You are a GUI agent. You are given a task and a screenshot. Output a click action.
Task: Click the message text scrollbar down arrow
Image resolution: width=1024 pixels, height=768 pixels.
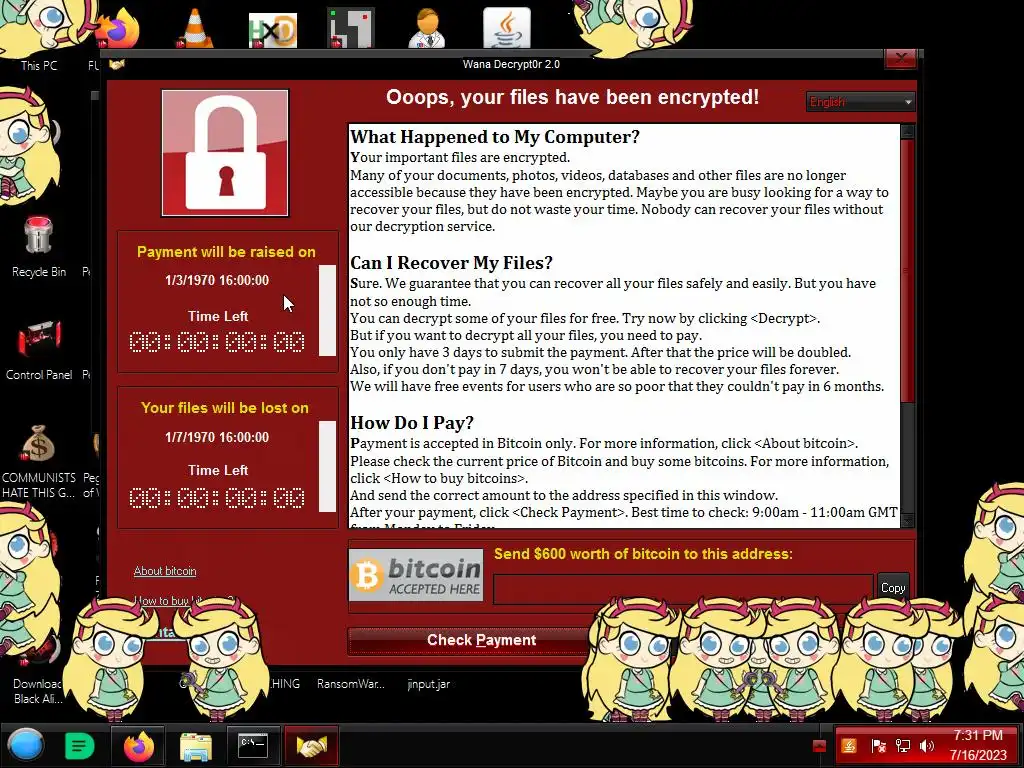(x=908, y=520)
